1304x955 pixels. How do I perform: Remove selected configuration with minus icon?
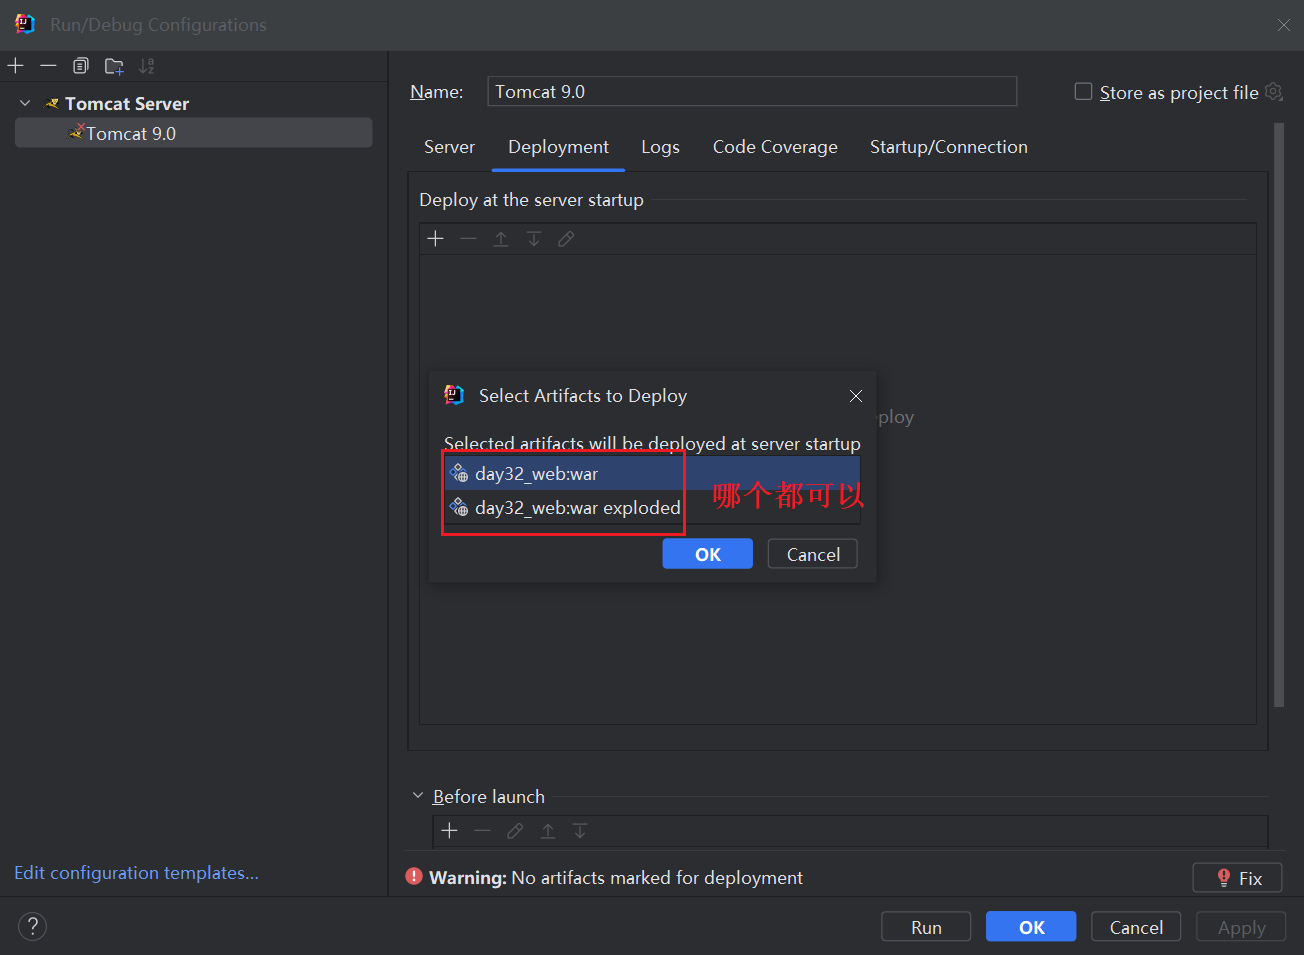(x=48, y=66)
